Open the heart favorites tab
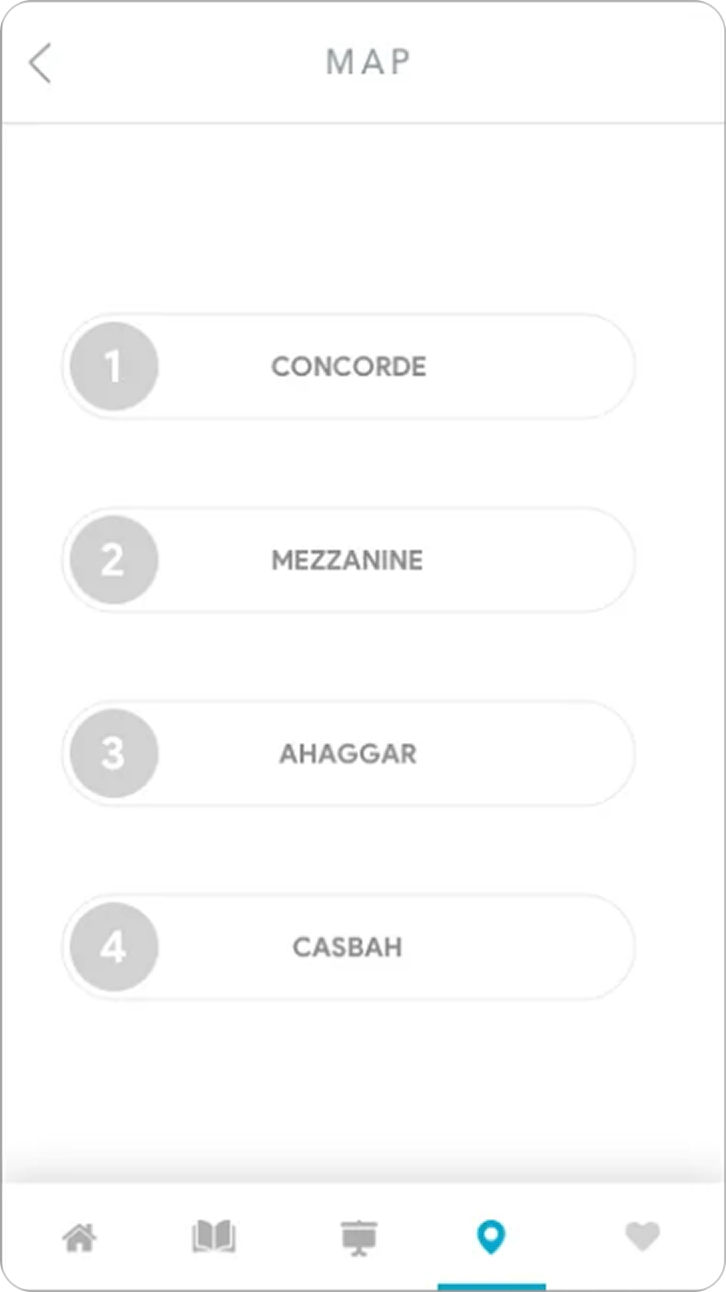 click(x=642, y=1238)
